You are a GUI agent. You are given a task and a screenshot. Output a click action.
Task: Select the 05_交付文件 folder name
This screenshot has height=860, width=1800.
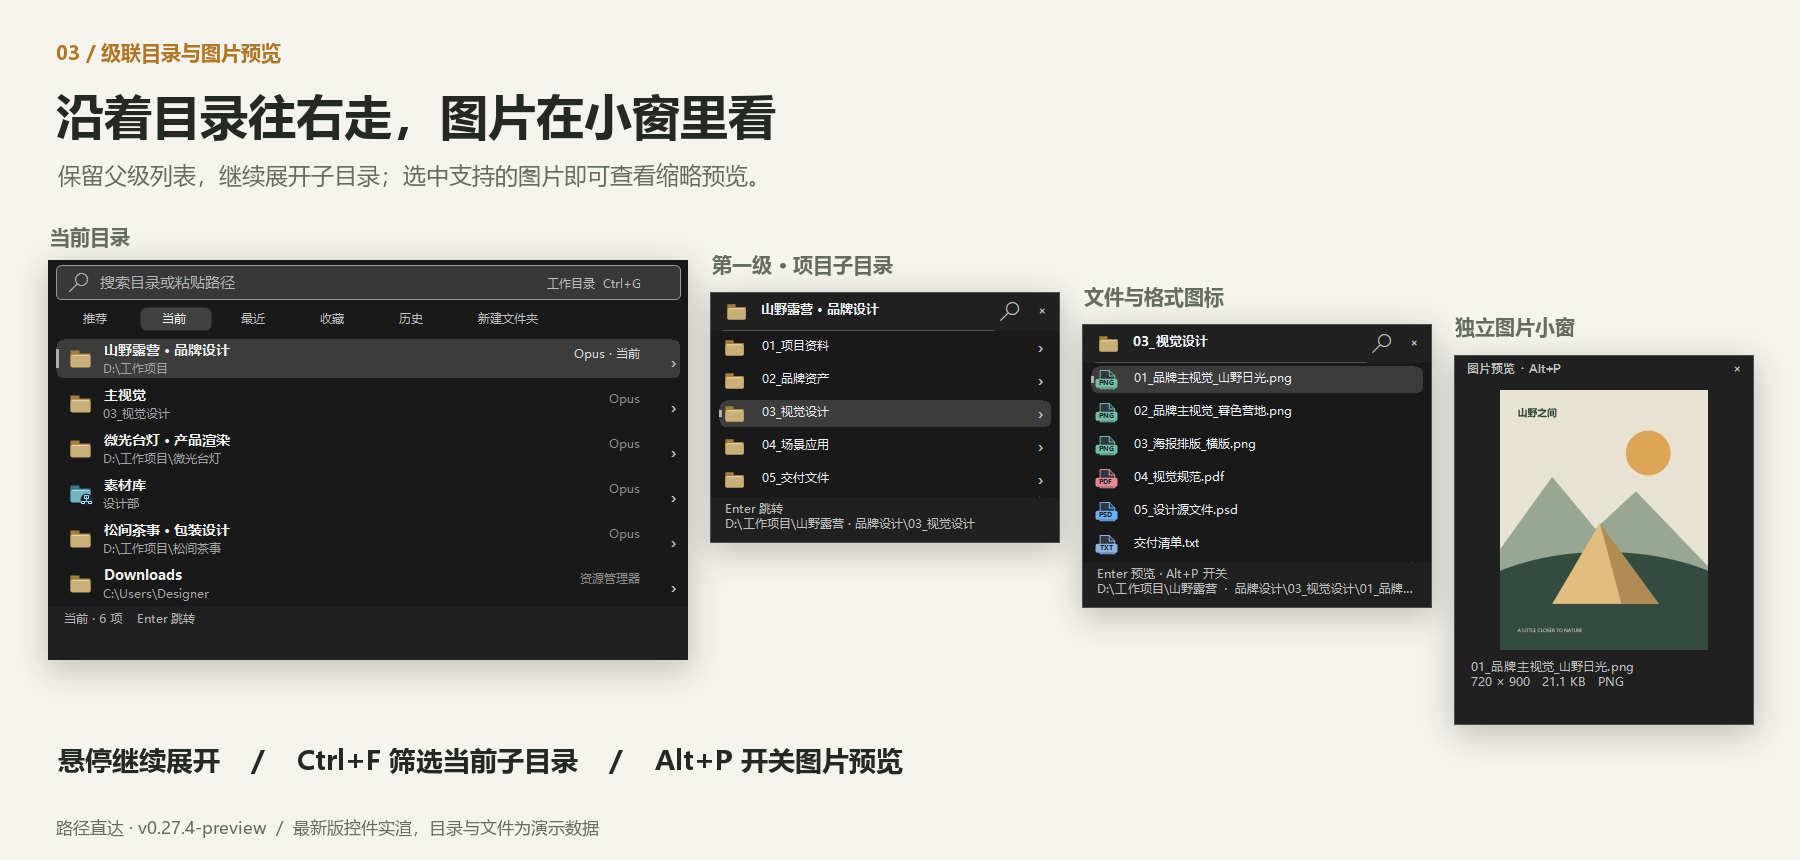[x=795, y=478]
